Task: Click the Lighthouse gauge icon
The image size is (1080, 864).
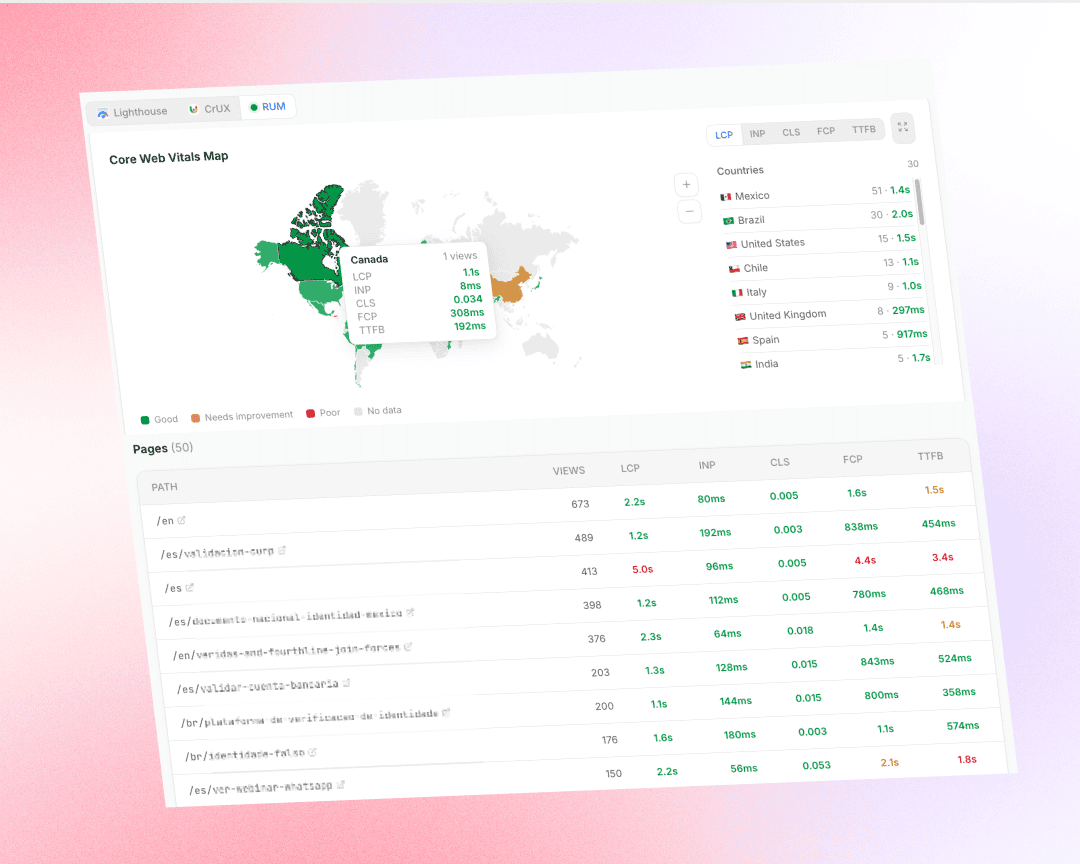Action: click(x=103, y=114)
